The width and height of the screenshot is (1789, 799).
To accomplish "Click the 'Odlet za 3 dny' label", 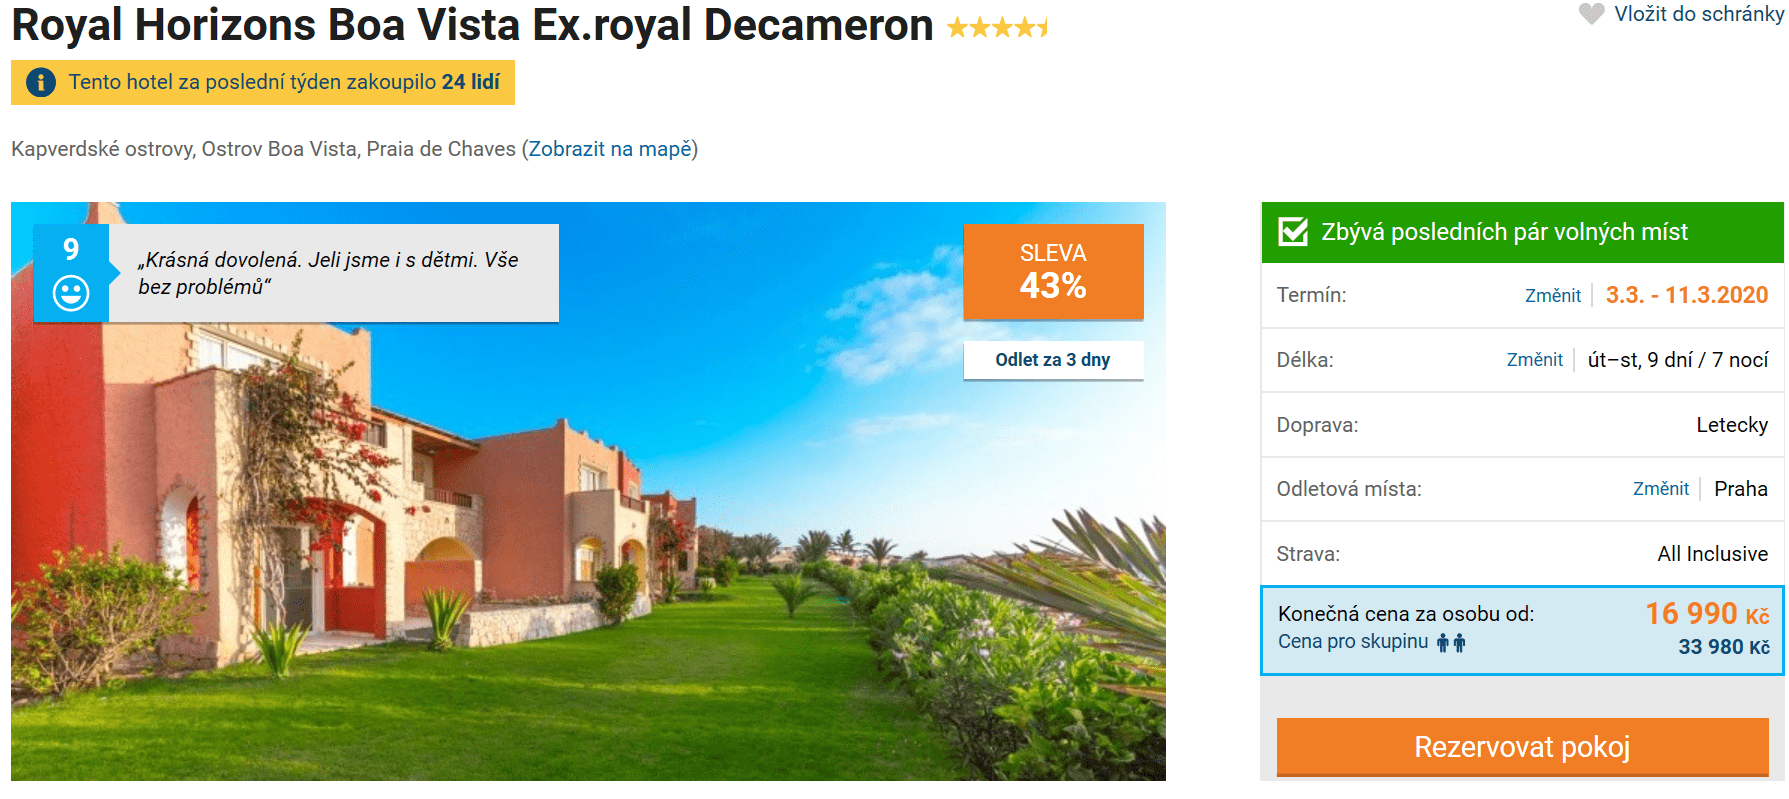I will pyautogui.click(x=1053, y=360).
